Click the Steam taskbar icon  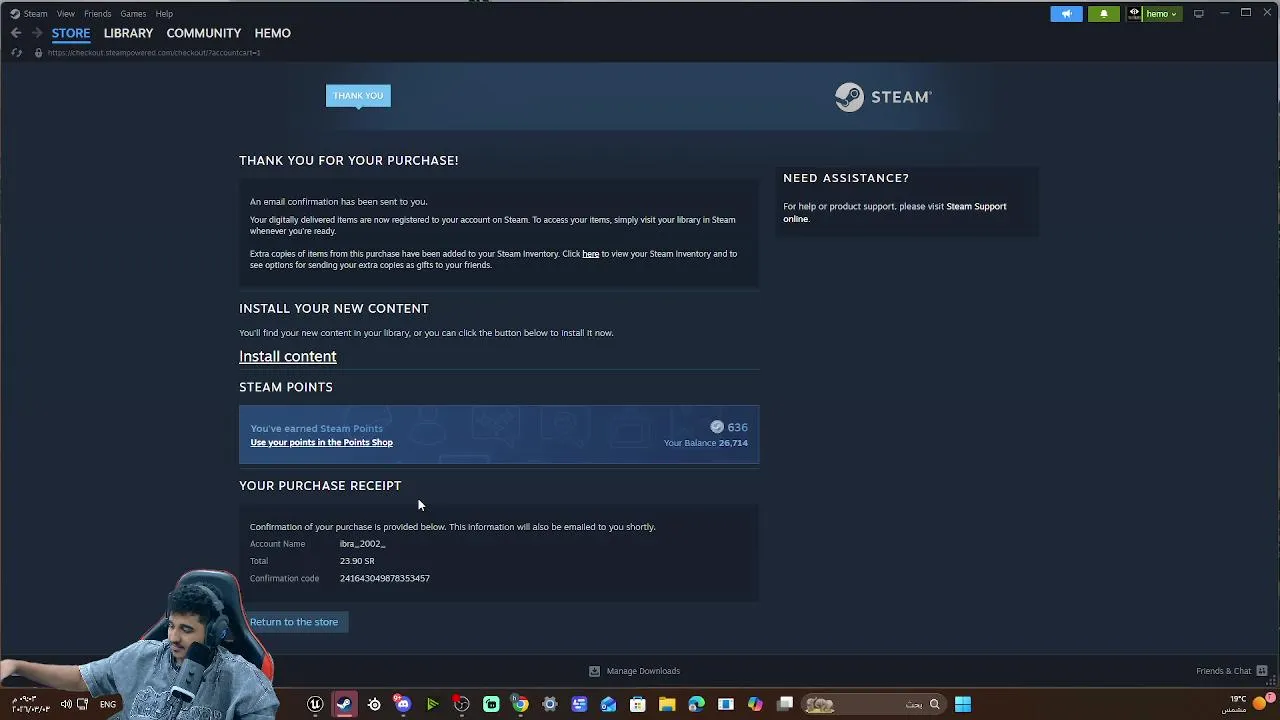point(344,705)
